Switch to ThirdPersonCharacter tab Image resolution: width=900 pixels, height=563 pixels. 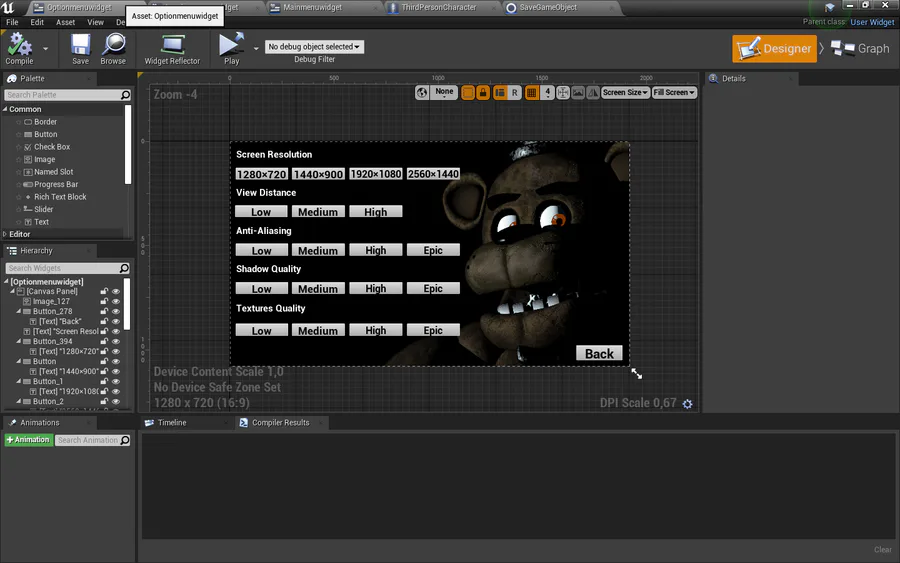[x=439, y=7]
